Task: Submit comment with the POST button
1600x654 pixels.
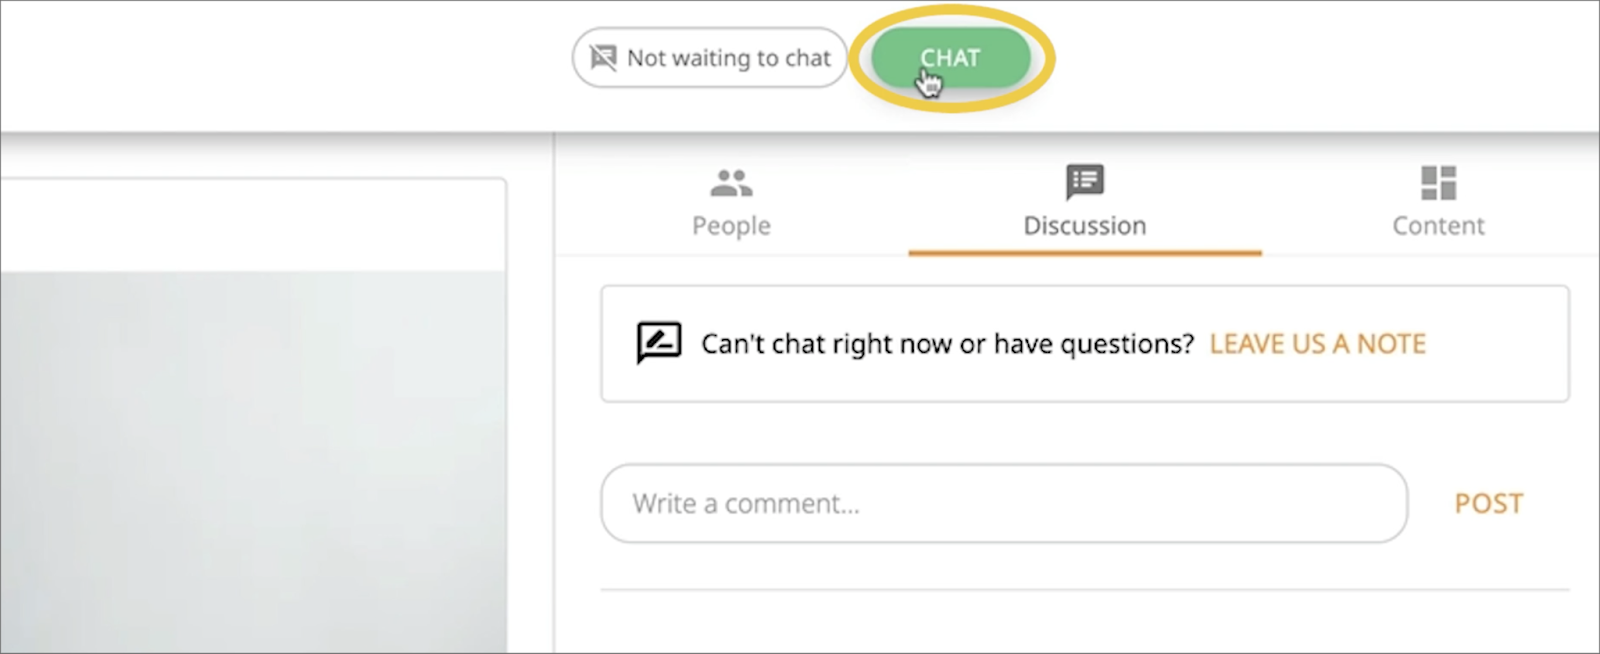Action: [x=1488, y=503]
